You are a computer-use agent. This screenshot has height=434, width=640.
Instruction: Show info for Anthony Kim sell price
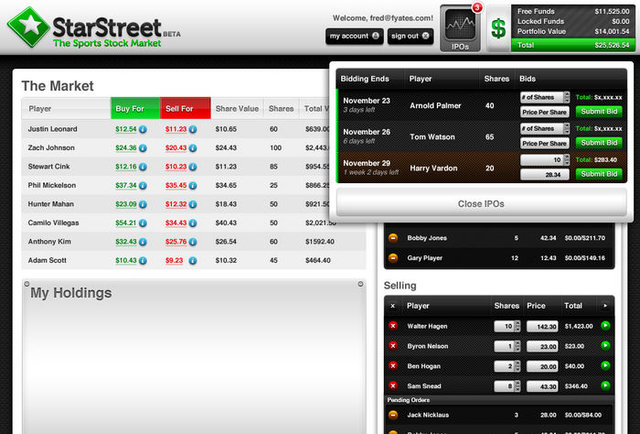[x=193, y=242]
